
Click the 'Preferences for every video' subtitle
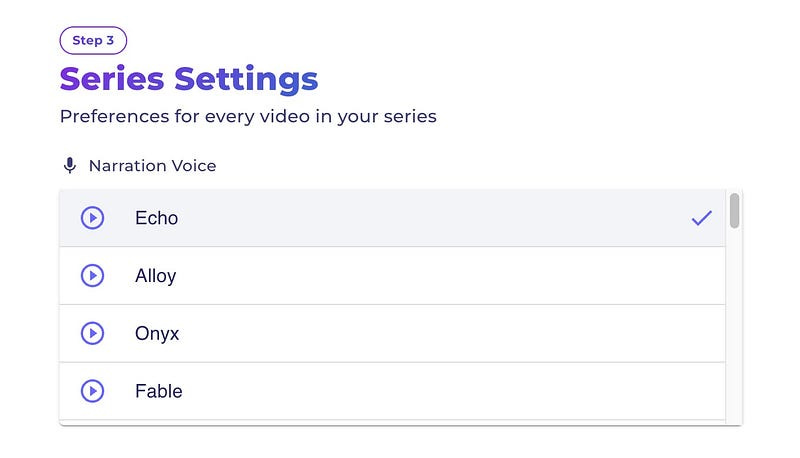[x=248, y=117]
